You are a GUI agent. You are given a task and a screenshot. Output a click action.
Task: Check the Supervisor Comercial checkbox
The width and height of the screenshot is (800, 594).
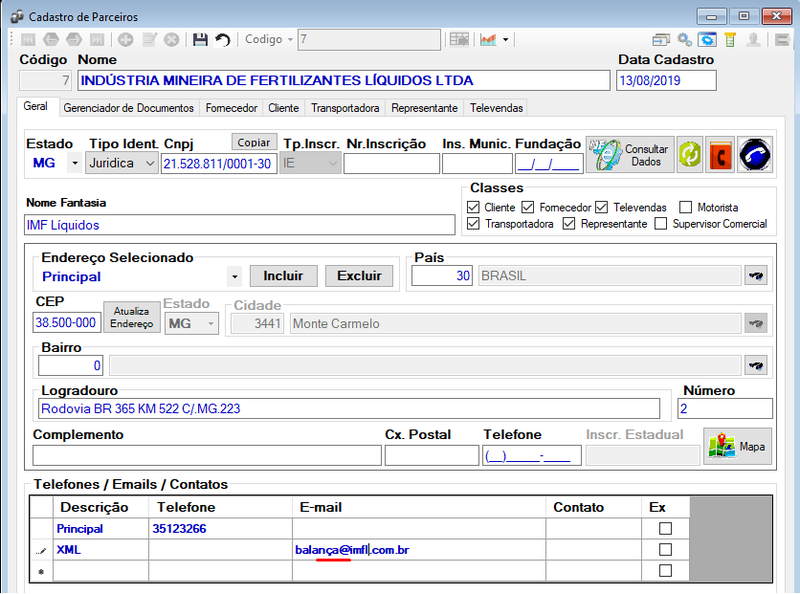click(661, 224)
